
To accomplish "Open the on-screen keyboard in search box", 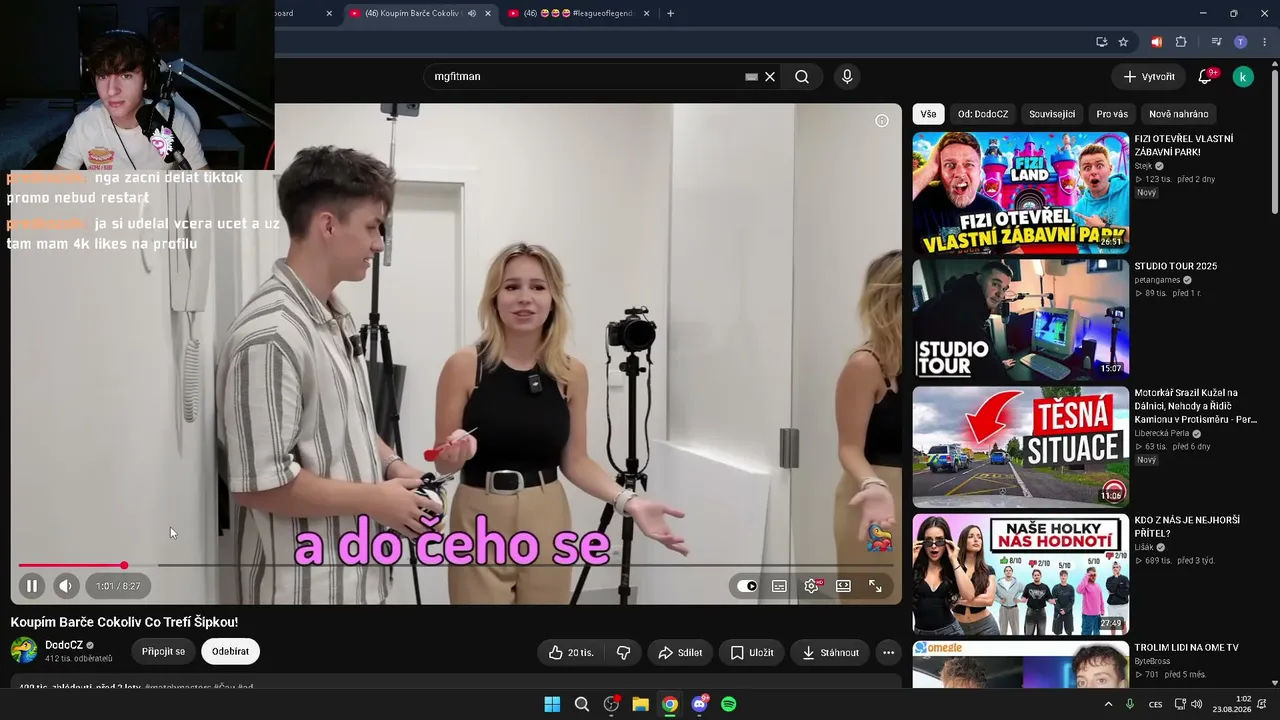I will [x=751, y=77].
